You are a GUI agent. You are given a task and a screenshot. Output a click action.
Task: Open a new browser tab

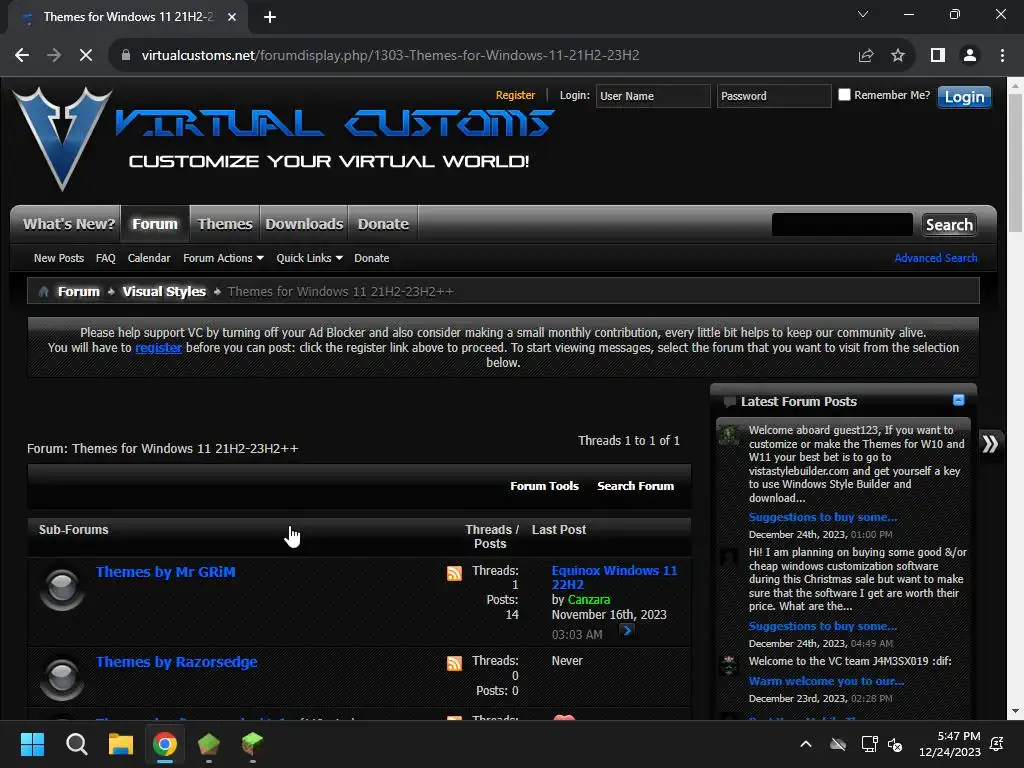click(270, 17)
